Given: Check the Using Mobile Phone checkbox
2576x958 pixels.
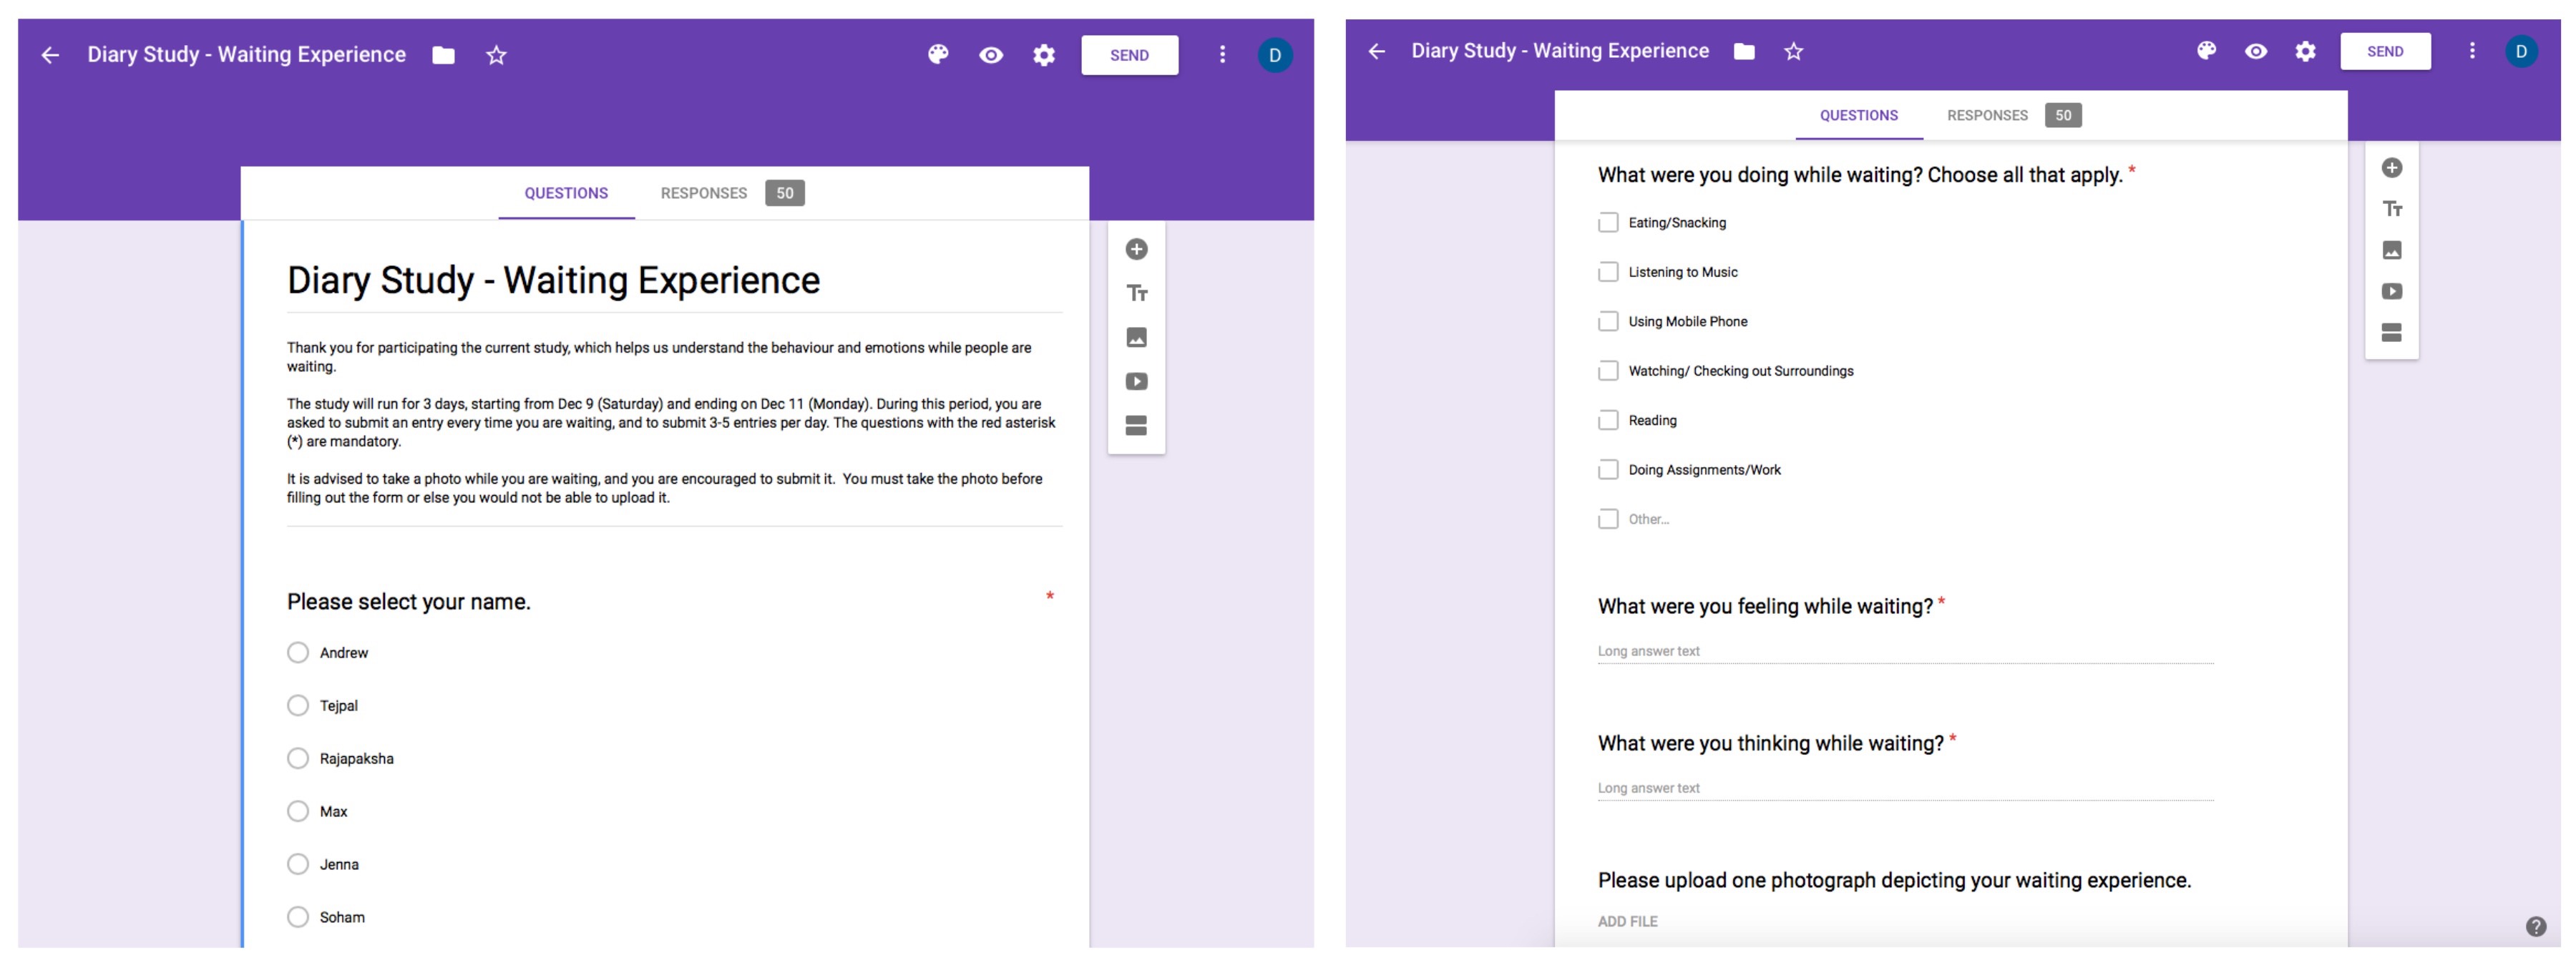Looking at the screenshot, I should pyautogui.click(x=1607, y=322).
